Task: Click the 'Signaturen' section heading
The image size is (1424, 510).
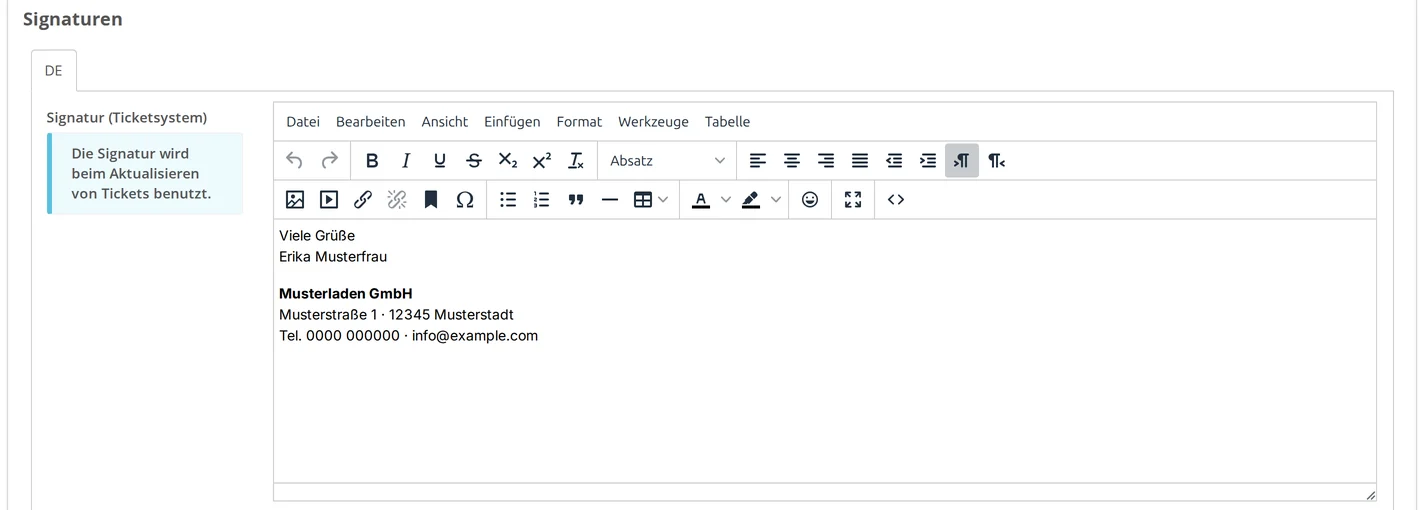Action: (73, 19)
